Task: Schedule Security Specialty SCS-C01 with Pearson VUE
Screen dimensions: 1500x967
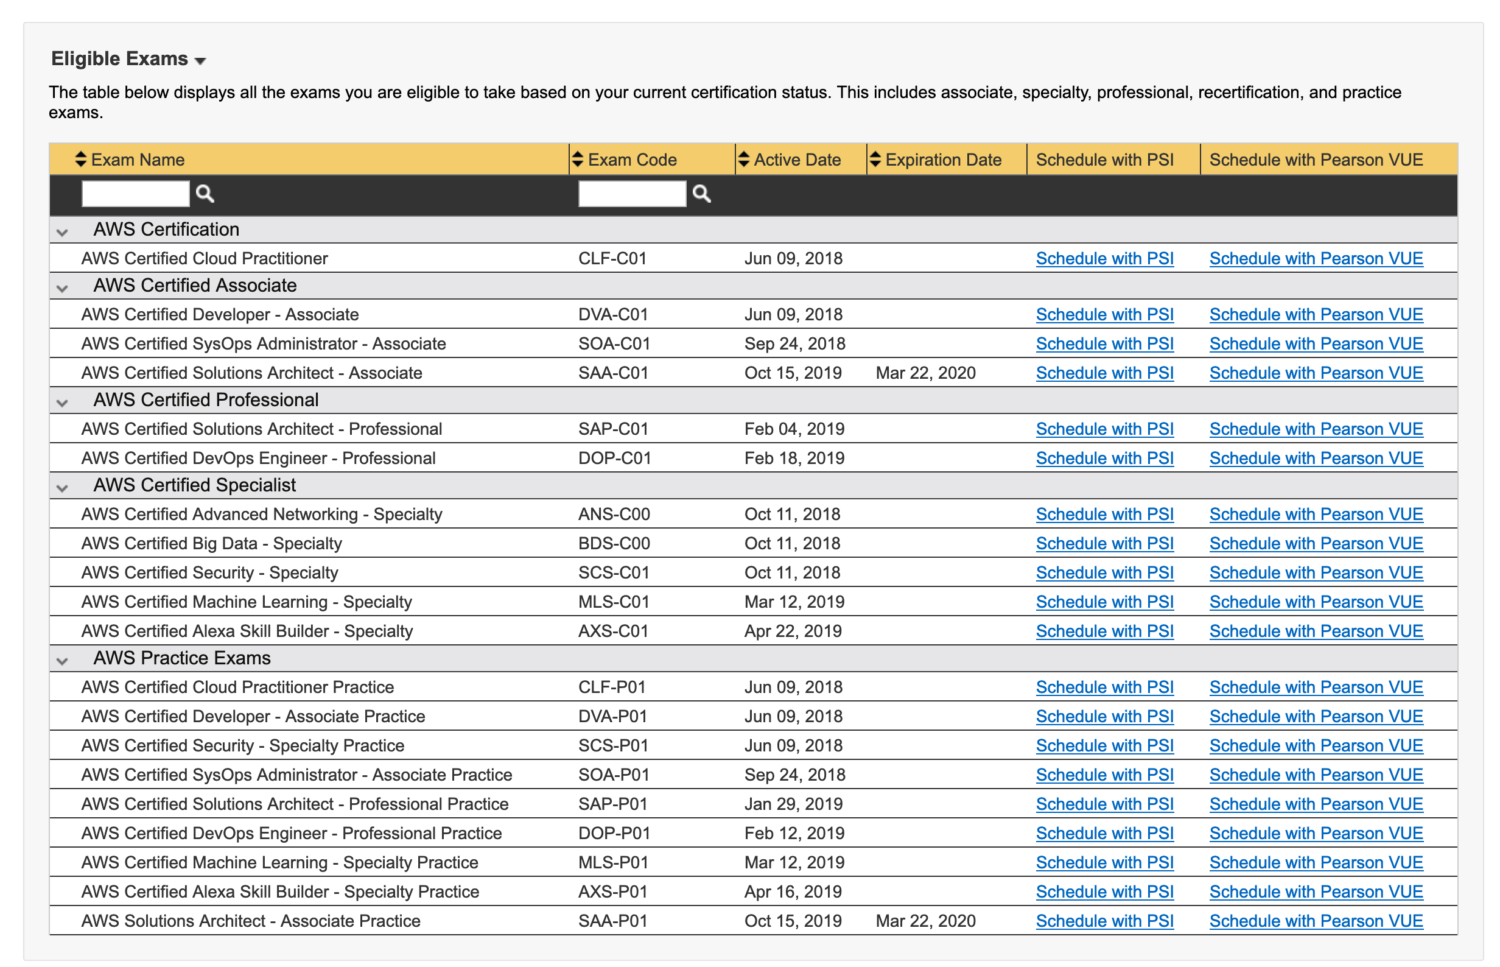Action: [x=1316, y=573]
